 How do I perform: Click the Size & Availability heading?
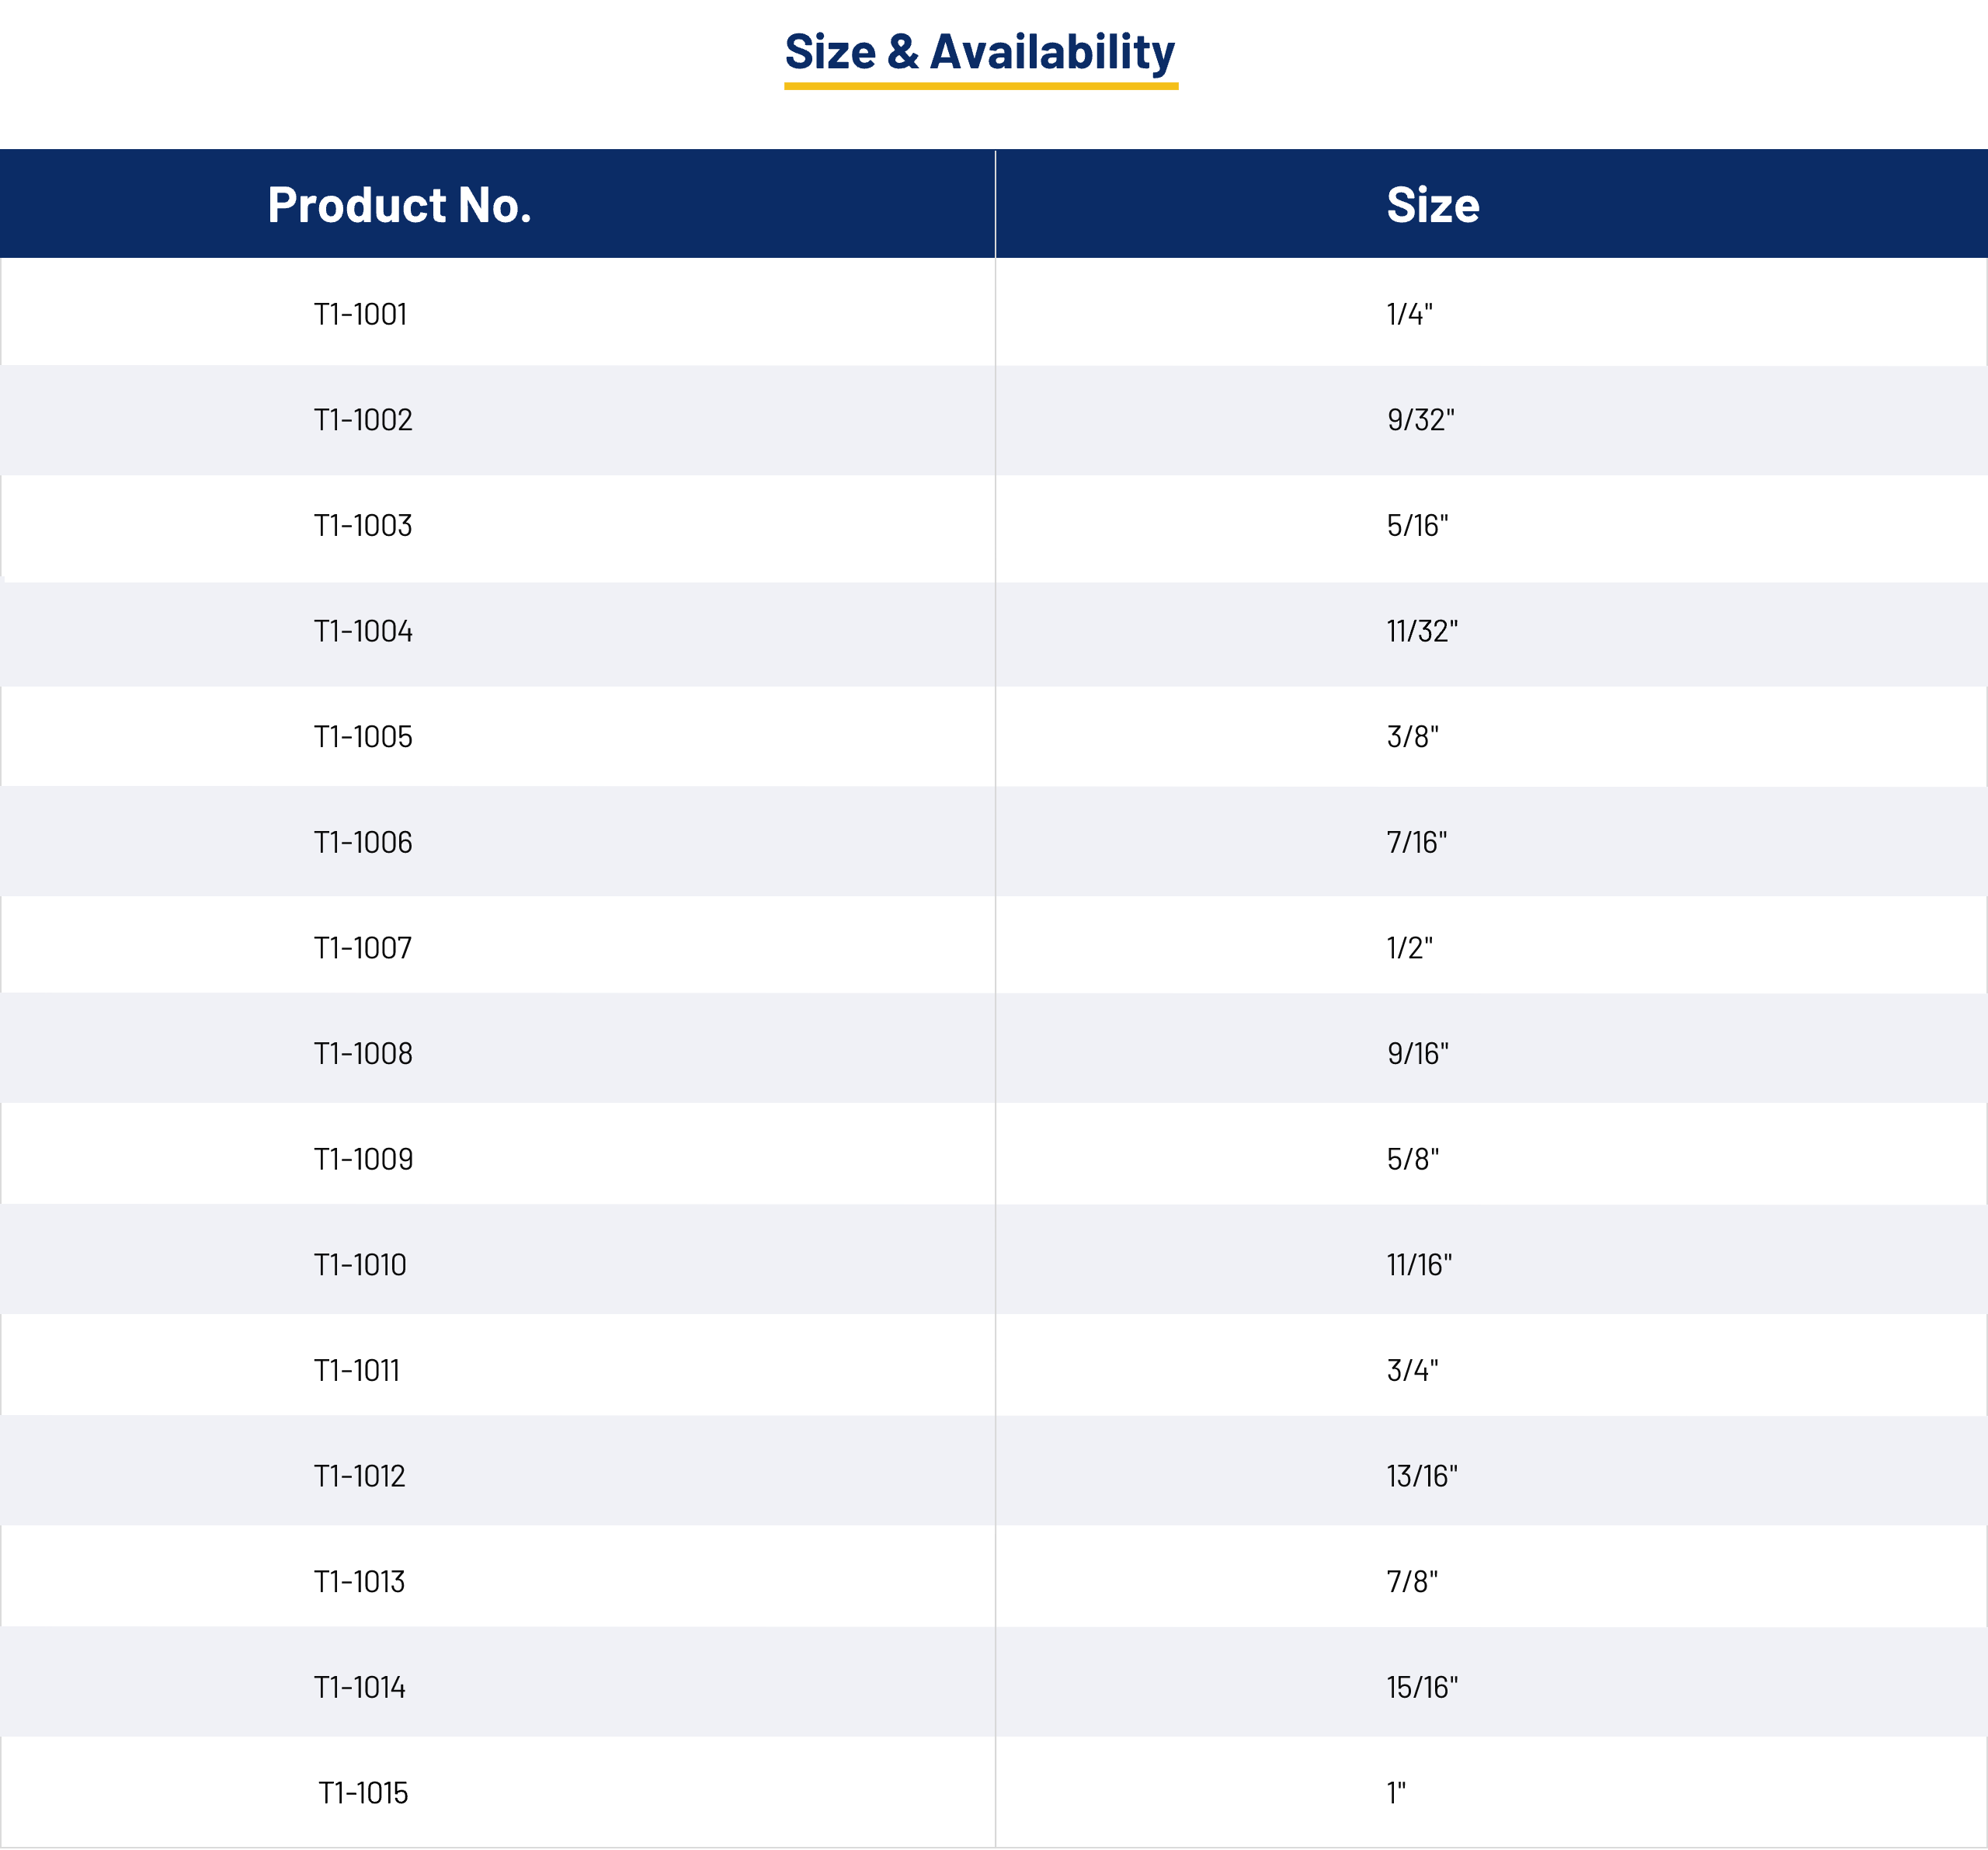click(x=979, y=52)
